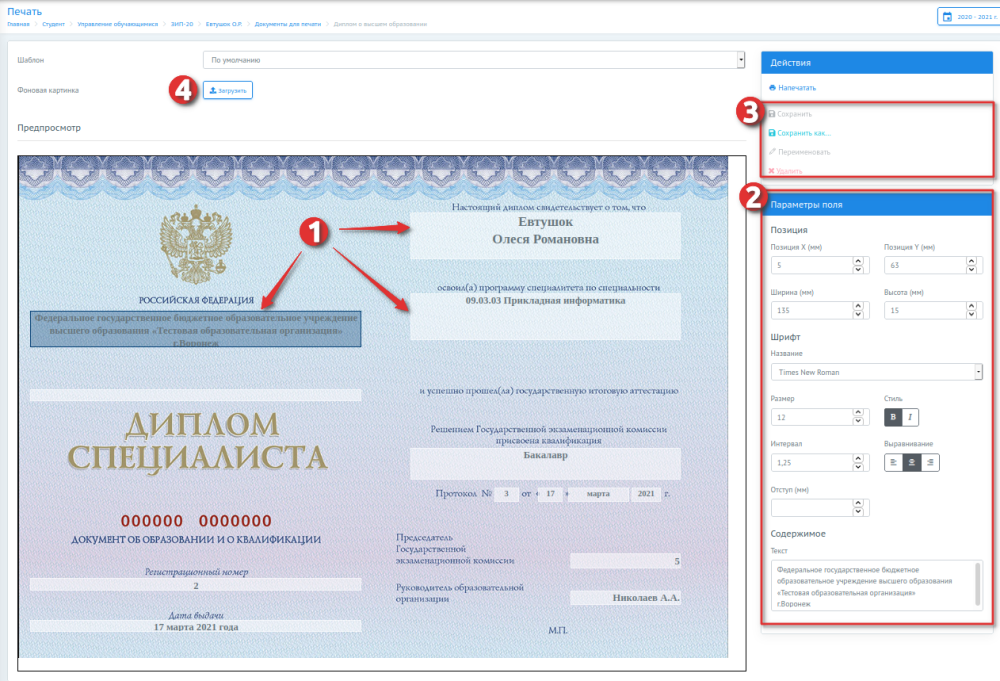Go to Главная in breadcrumbs

pos(18,24)
